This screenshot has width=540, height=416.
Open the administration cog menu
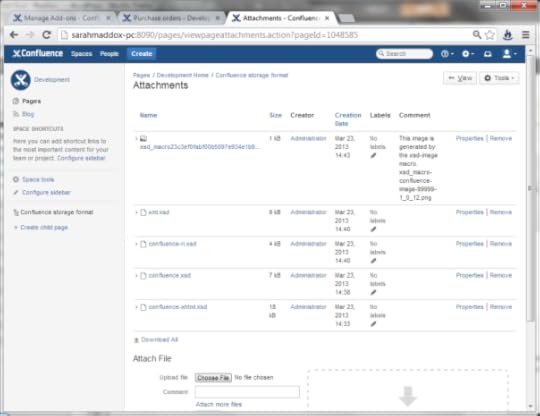coord(468,54)
